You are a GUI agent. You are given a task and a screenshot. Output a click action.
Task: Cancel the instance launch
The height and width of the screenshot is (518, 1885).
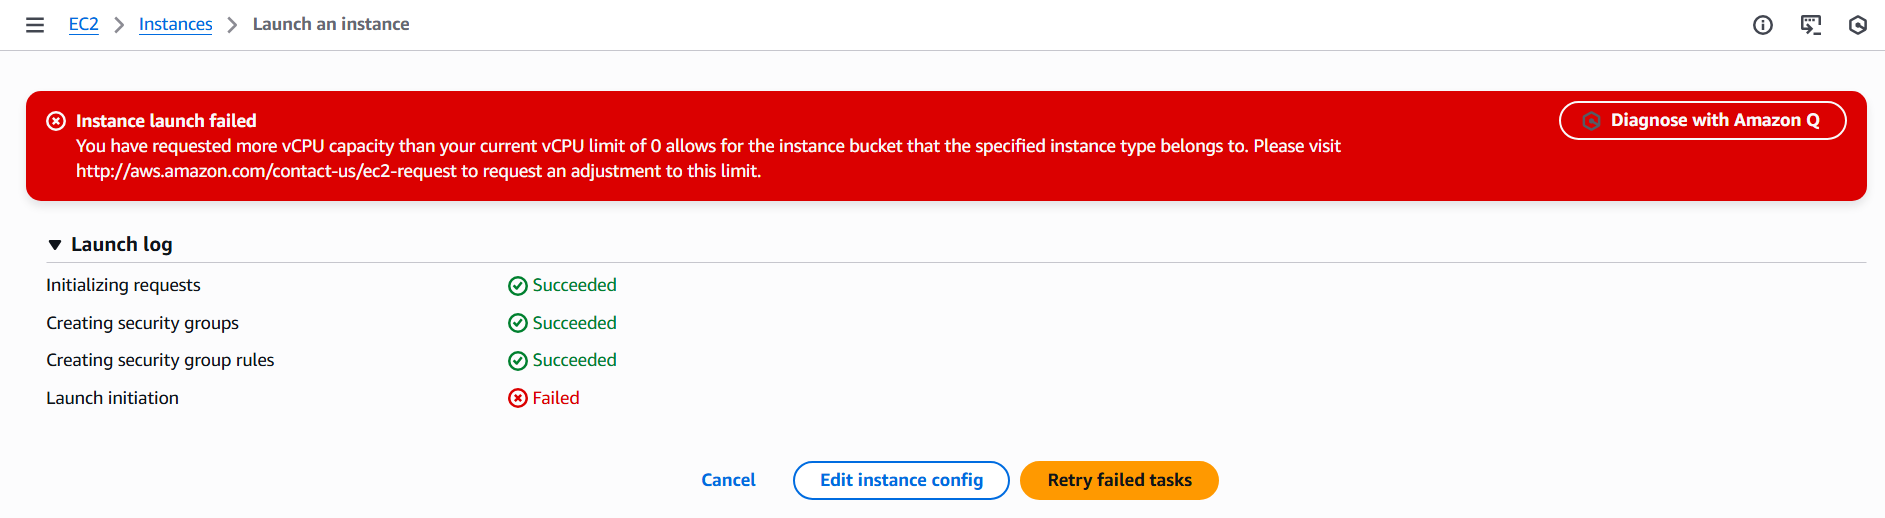tap(728, 480)
